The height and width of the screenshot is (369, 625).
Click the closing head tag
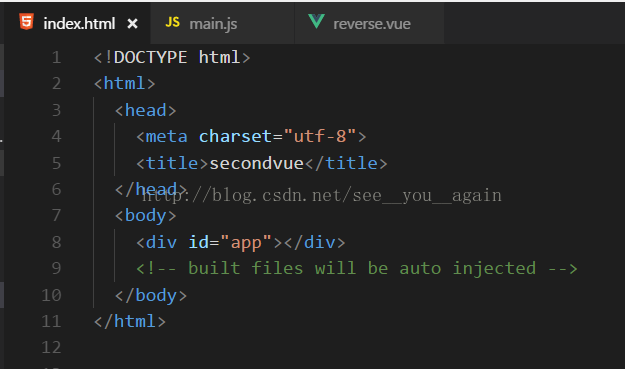pyautogui.click(x=151, y=189)
